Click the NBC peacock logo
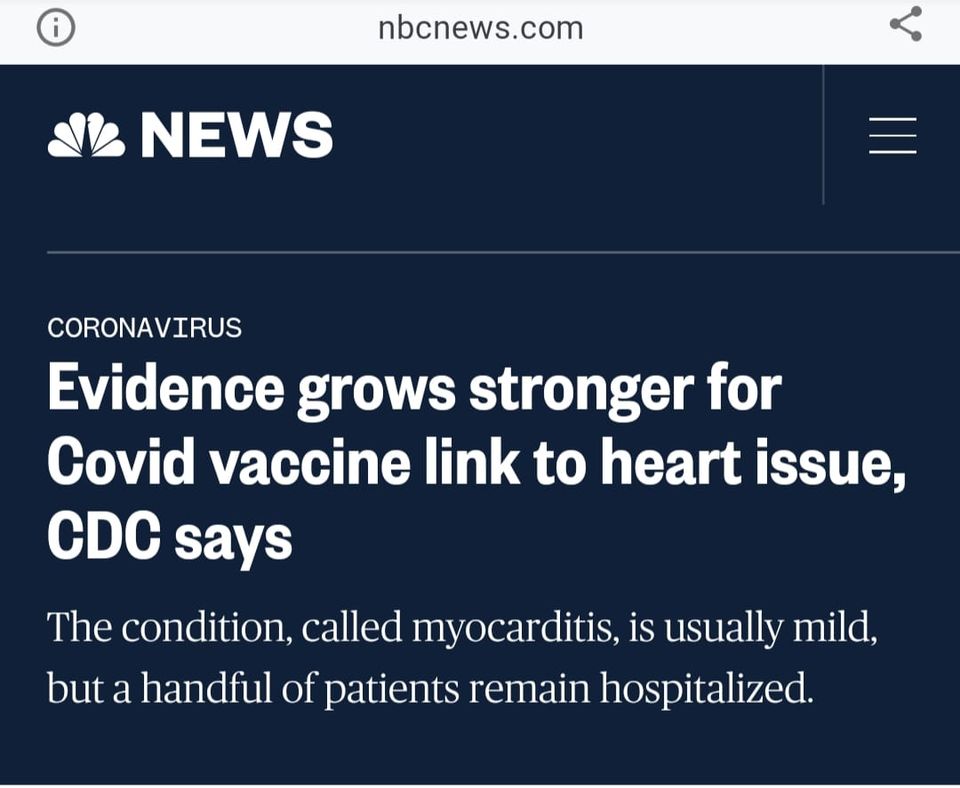960x788 pixels. coord(86,135)
